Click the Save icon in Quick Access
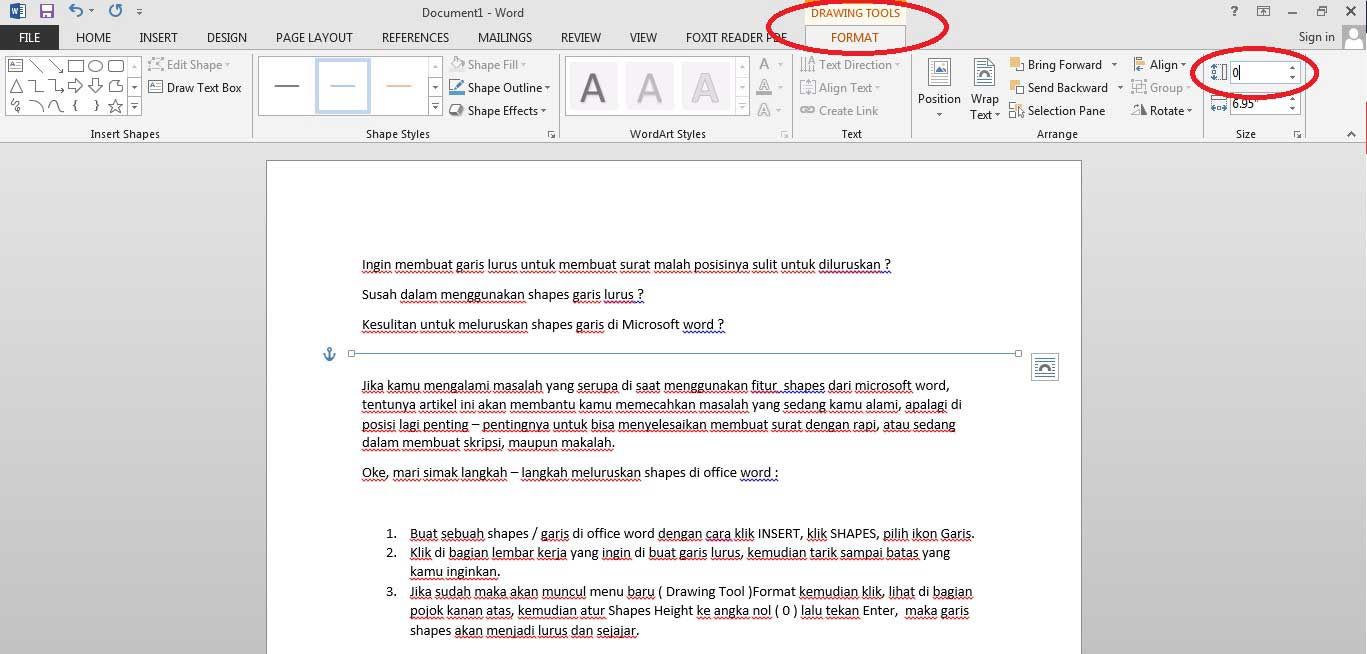The width and height of the screenshot is (1367, 654). click(x=46, y=12)
